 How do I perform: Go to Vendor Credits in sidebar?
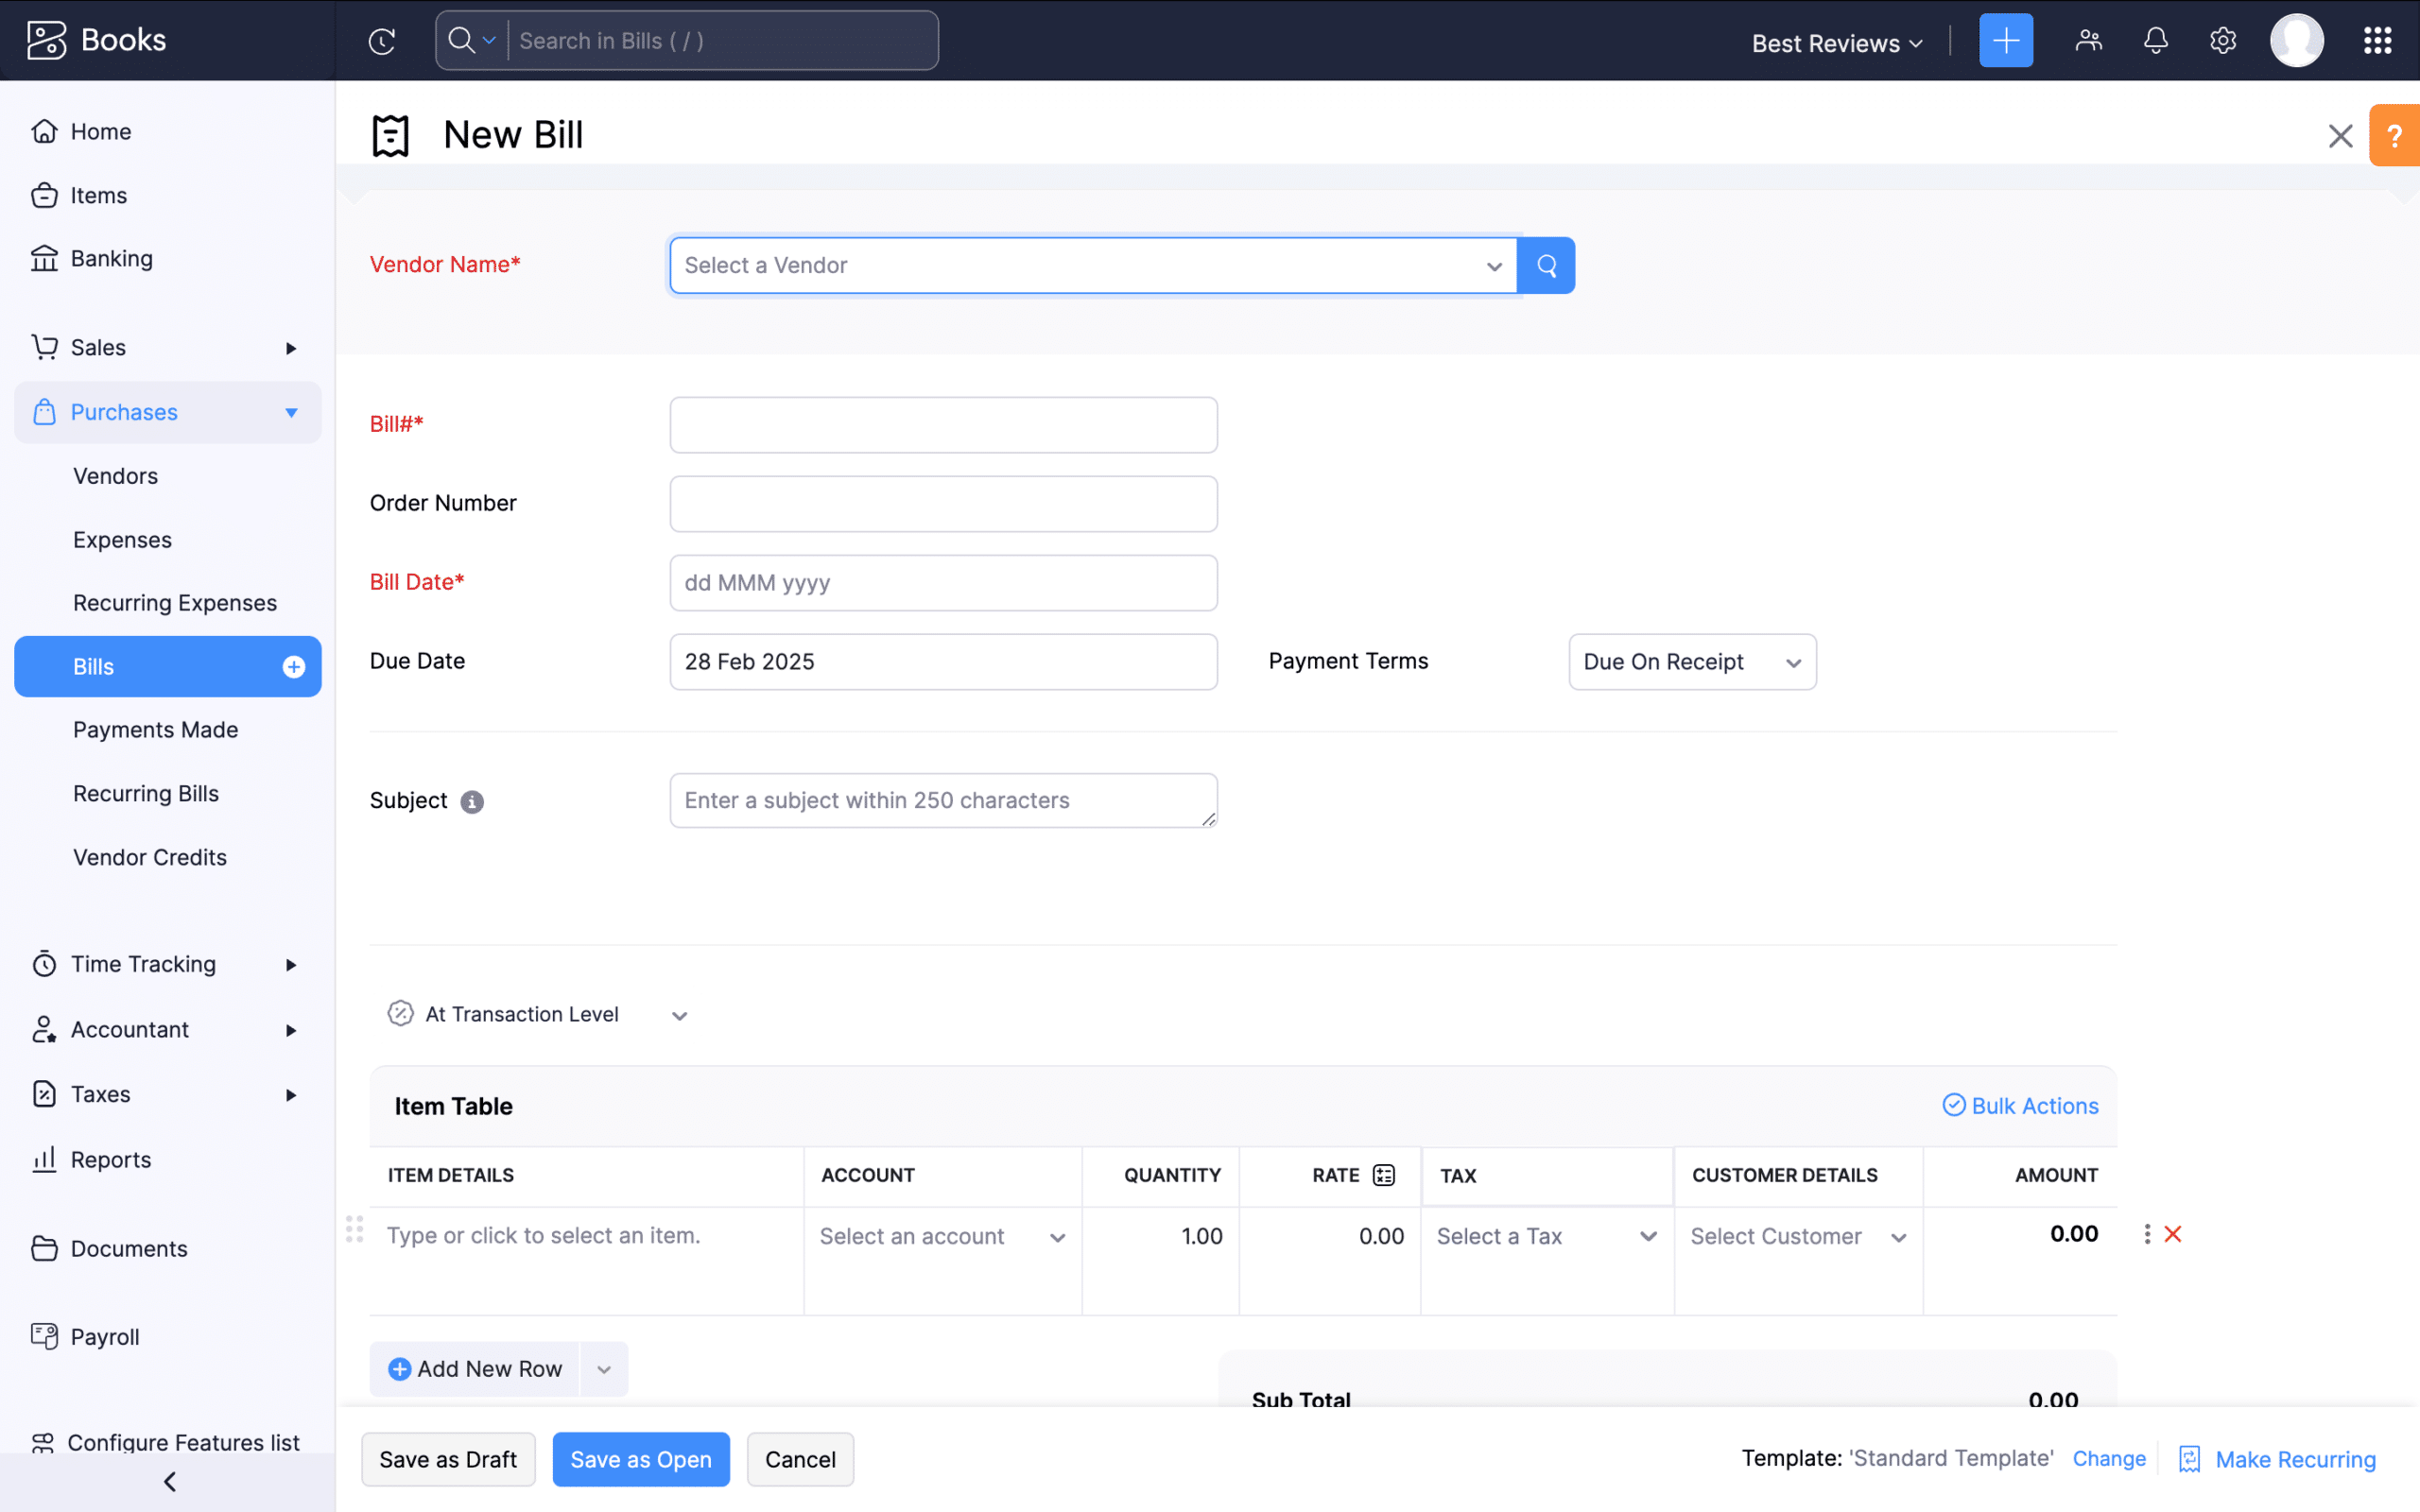pyautogui.click(x=150, y=857)
